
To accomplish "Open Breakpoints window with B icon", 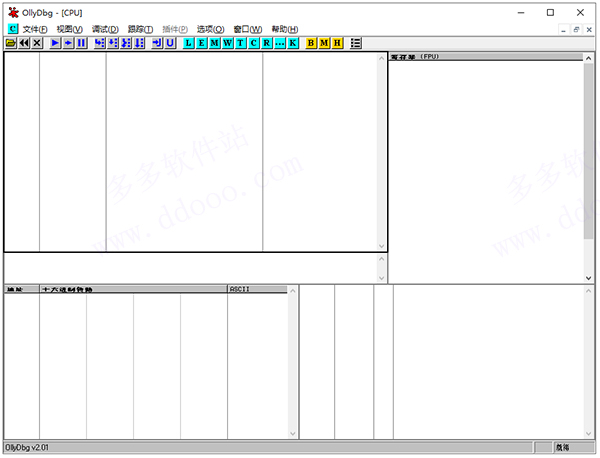I will click(x=311, y=43).
